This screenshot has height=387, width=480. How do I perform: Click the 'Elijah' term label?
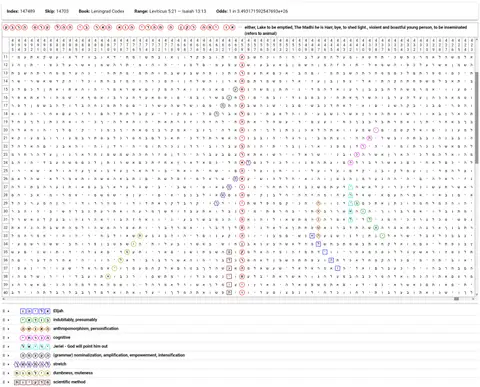point(58,311)
